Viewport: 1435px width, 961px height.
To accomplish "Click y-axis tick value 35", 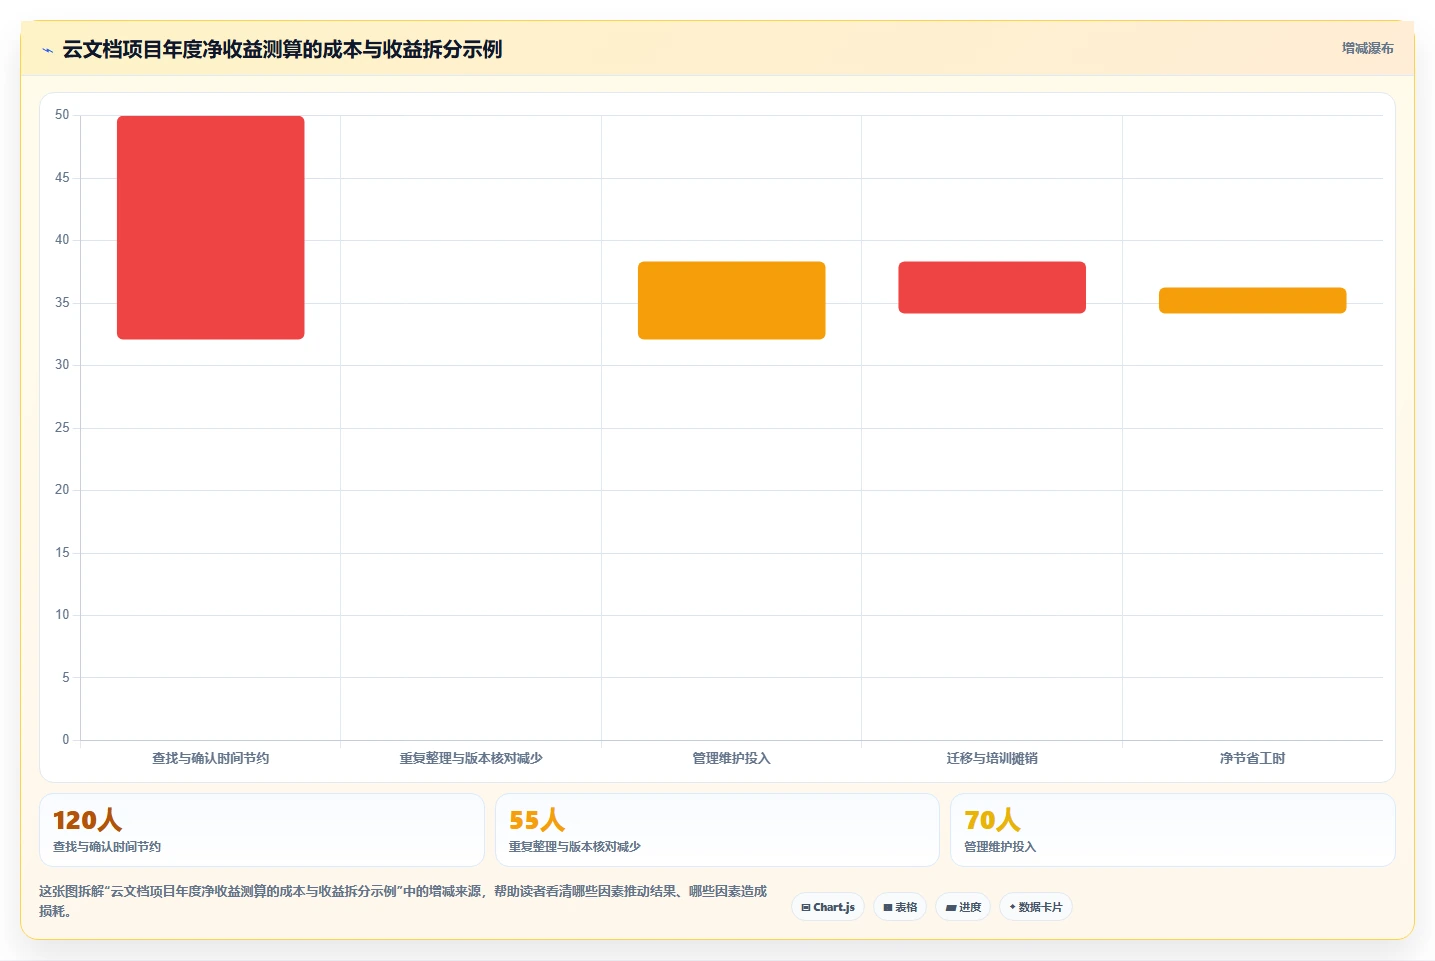I will coord(62,303).
